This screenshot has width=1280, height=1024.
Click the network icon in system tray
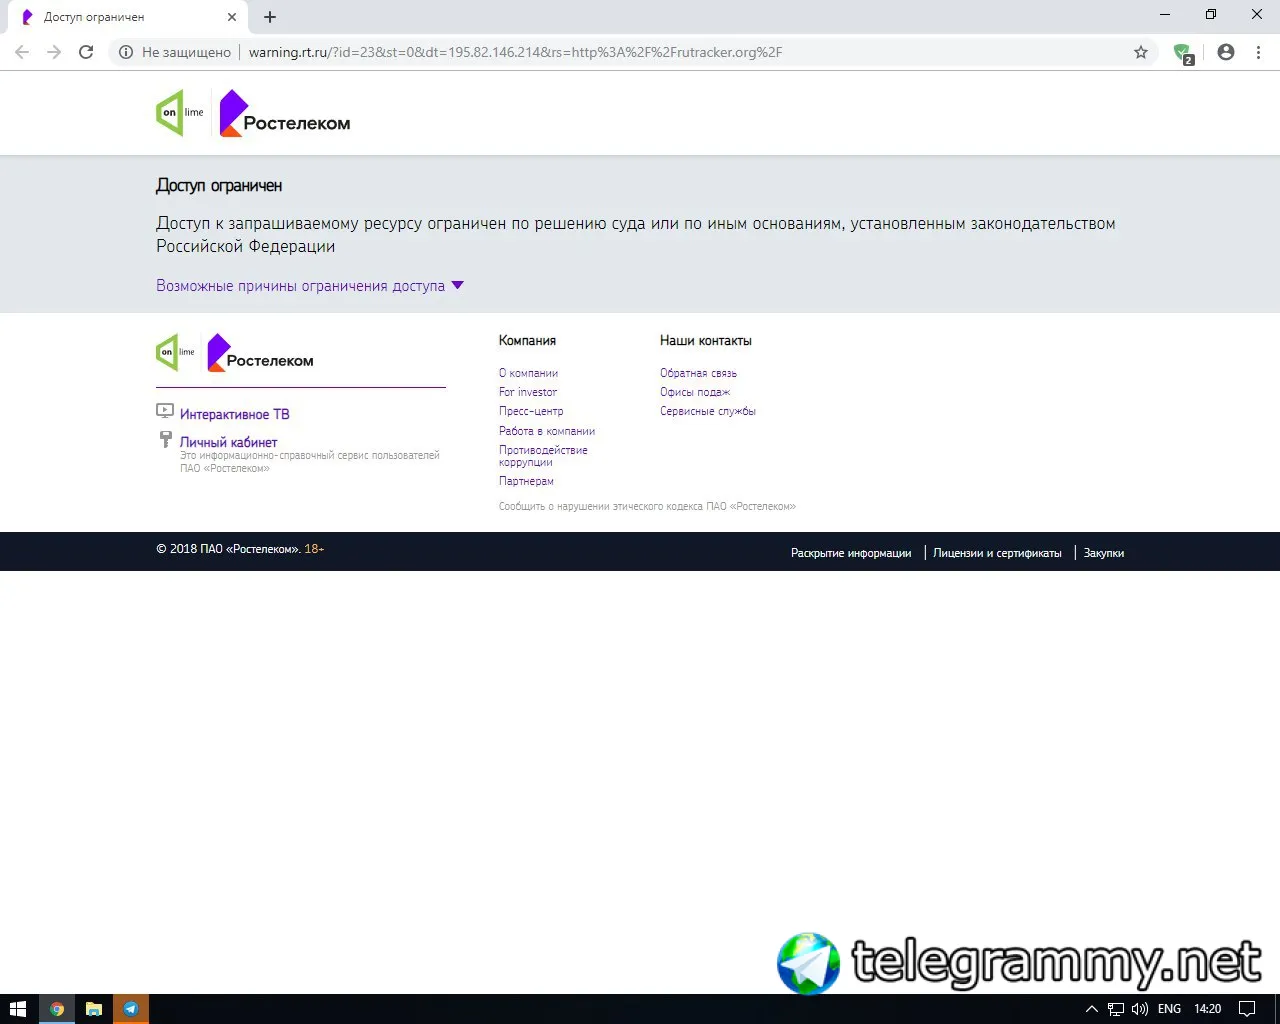(1116, 1009)
